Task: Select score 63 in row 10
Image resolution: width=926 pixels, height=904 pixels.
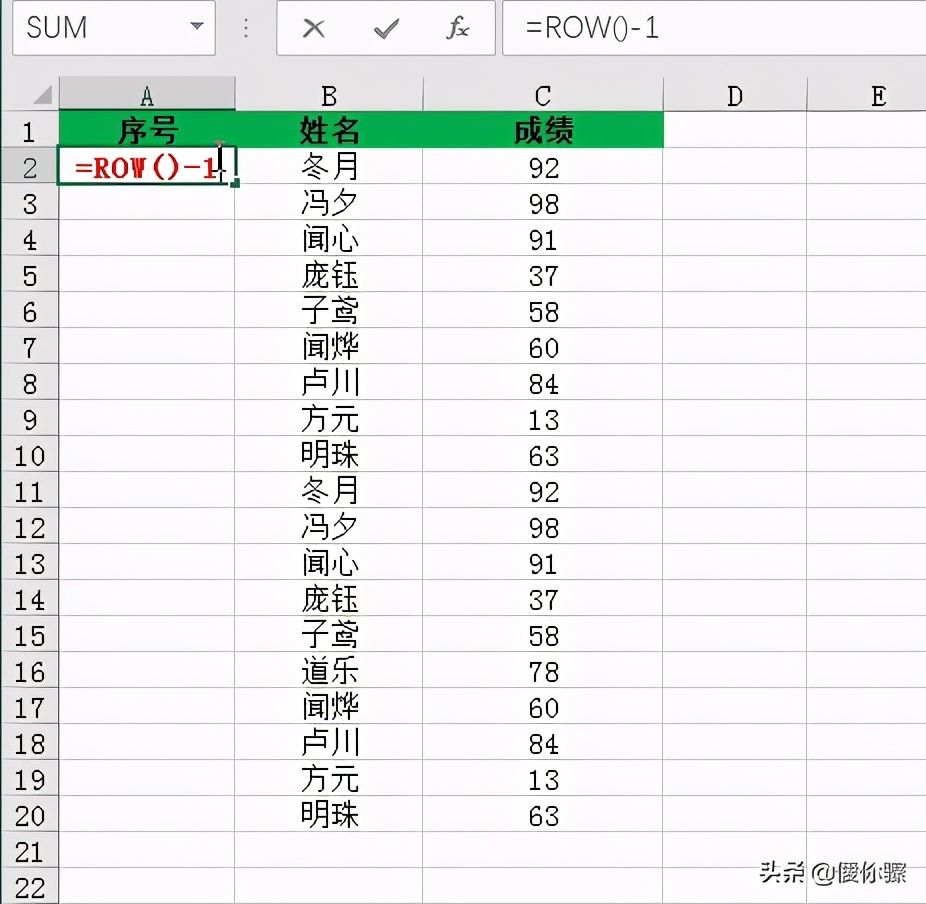Action: [543, 455]
